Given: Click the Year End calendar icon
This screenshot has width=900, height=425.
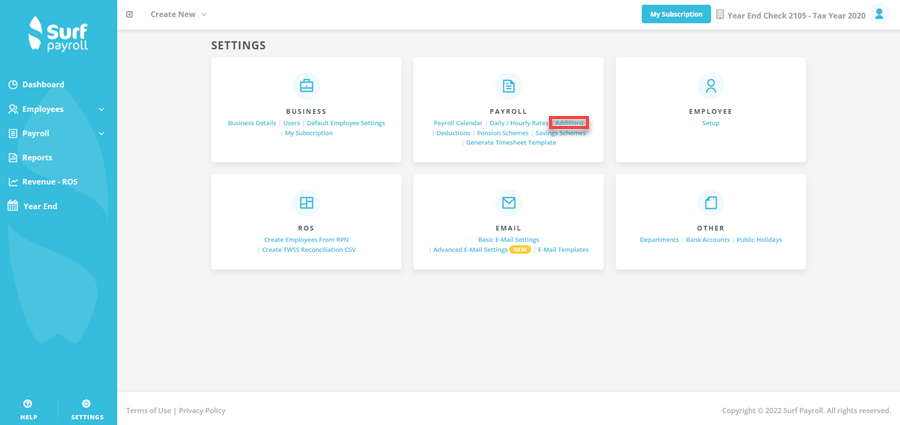Looking at the screenshot, I should 13,206.
